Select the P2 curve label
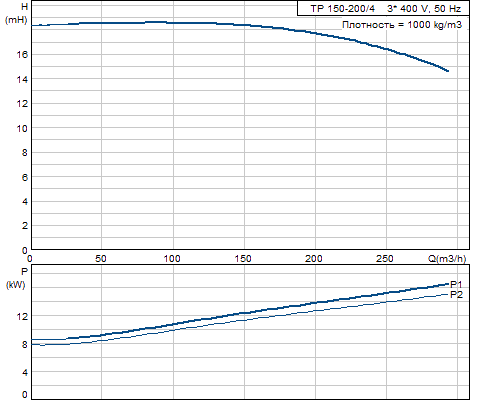Screen dimensions: 500x400 (x=456, y=295)
